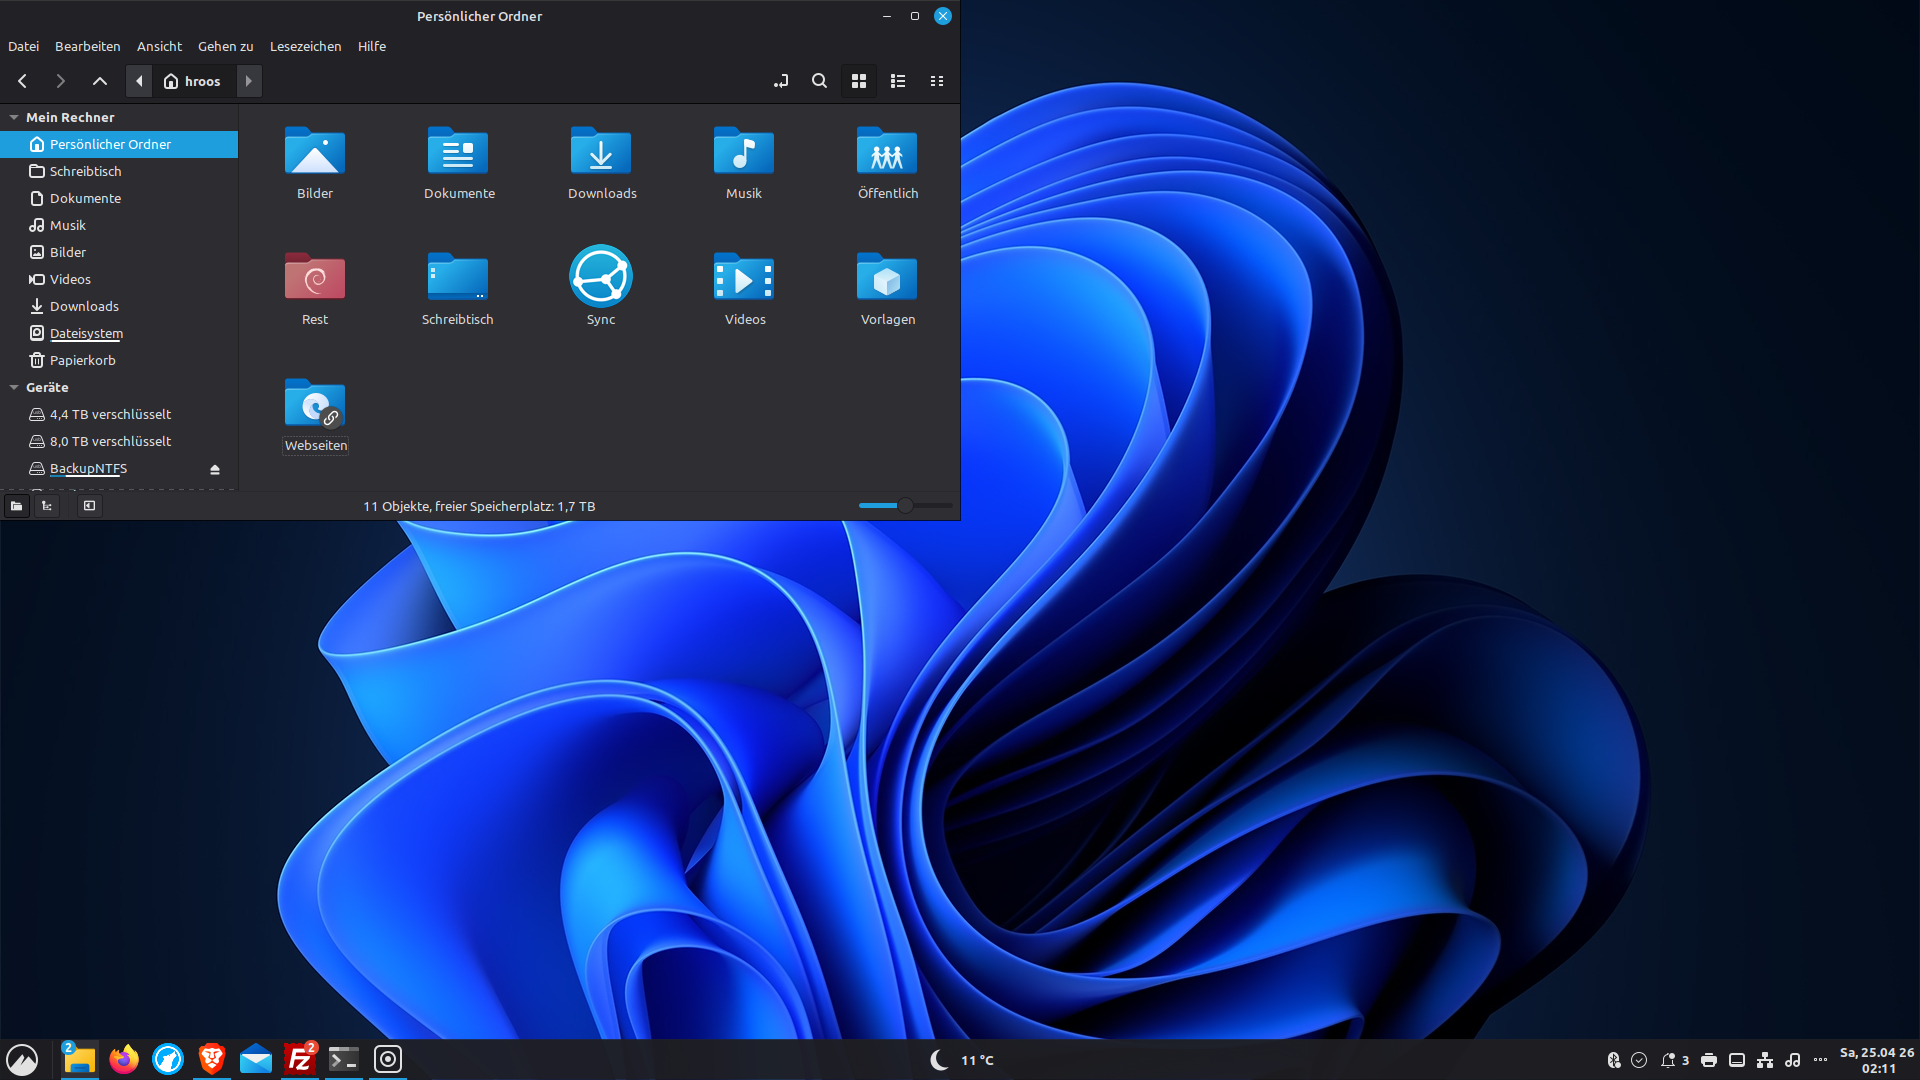The height and width of the screenshot is (1080, 1920).
Task: Click the right path bar scroll arrow
Action: click(x=249, y=81)
